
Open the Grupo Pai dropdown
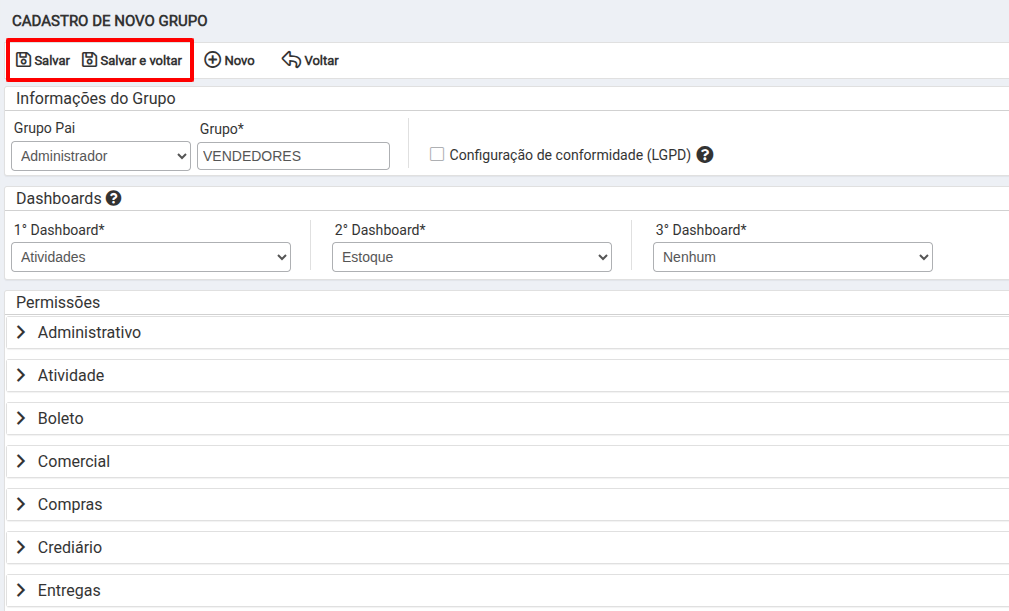(x=101, y=156)
